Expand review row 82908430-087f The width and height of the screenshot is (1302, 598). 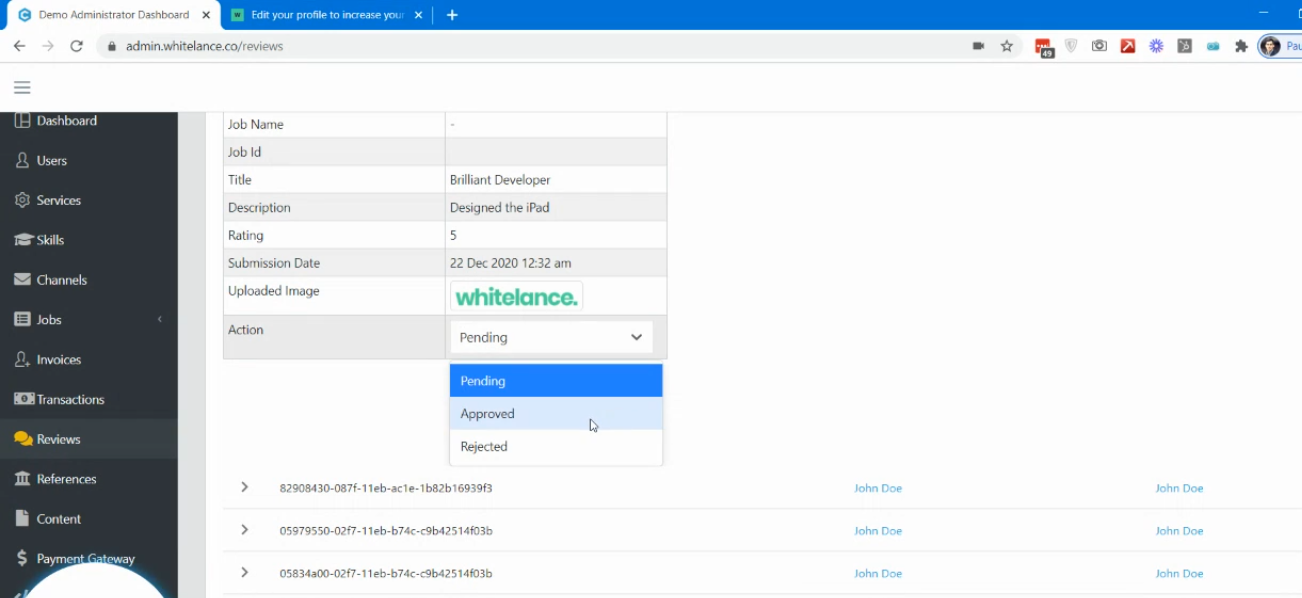pos(244,487)
